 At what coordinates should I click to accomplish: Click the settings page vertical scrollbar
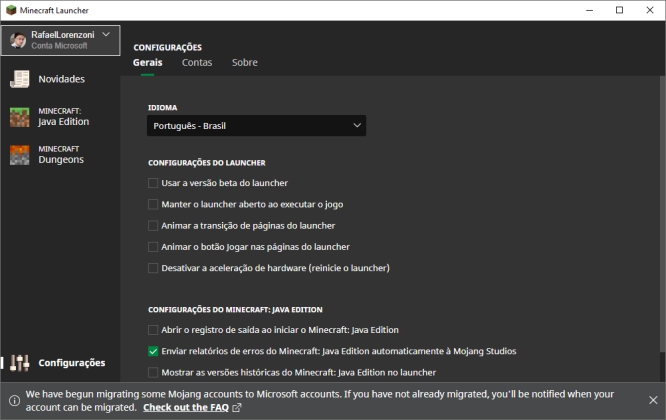pyautogui.click(x=662, y=214)
